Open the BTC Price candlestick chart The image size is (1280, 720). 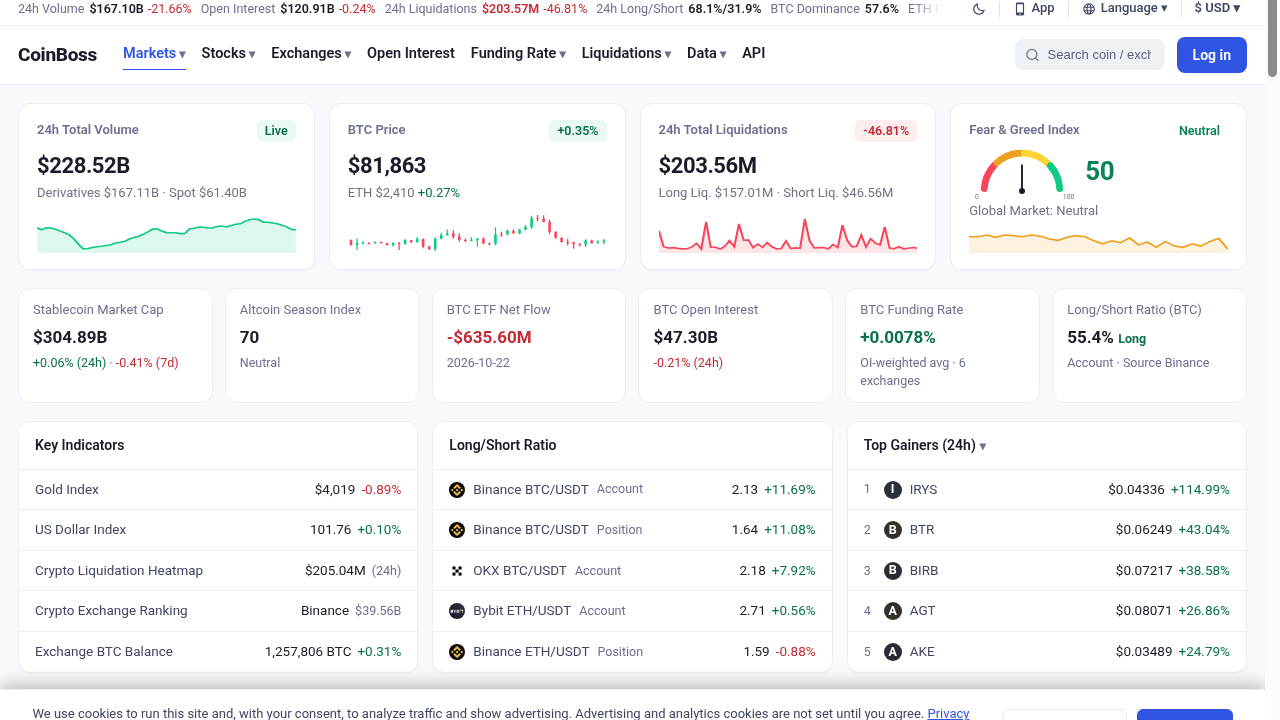point(477,233)
